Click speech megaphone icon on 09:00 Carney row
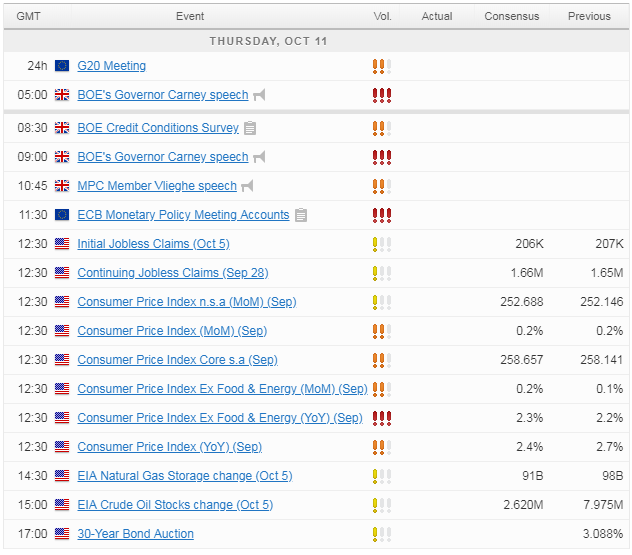 click(259, 157)
